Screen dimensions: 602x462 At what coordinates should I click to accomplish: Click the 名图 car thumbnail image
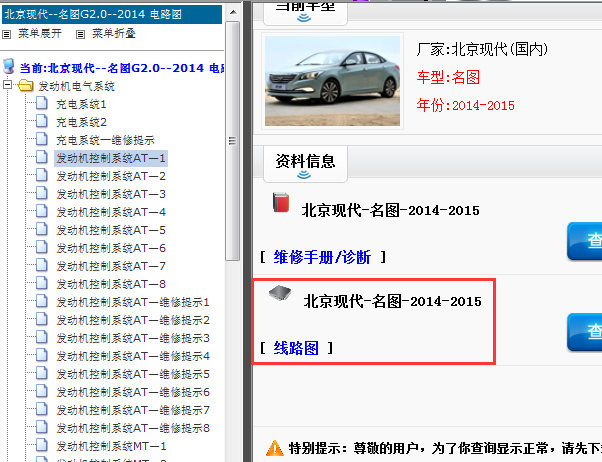click(332, 81)
